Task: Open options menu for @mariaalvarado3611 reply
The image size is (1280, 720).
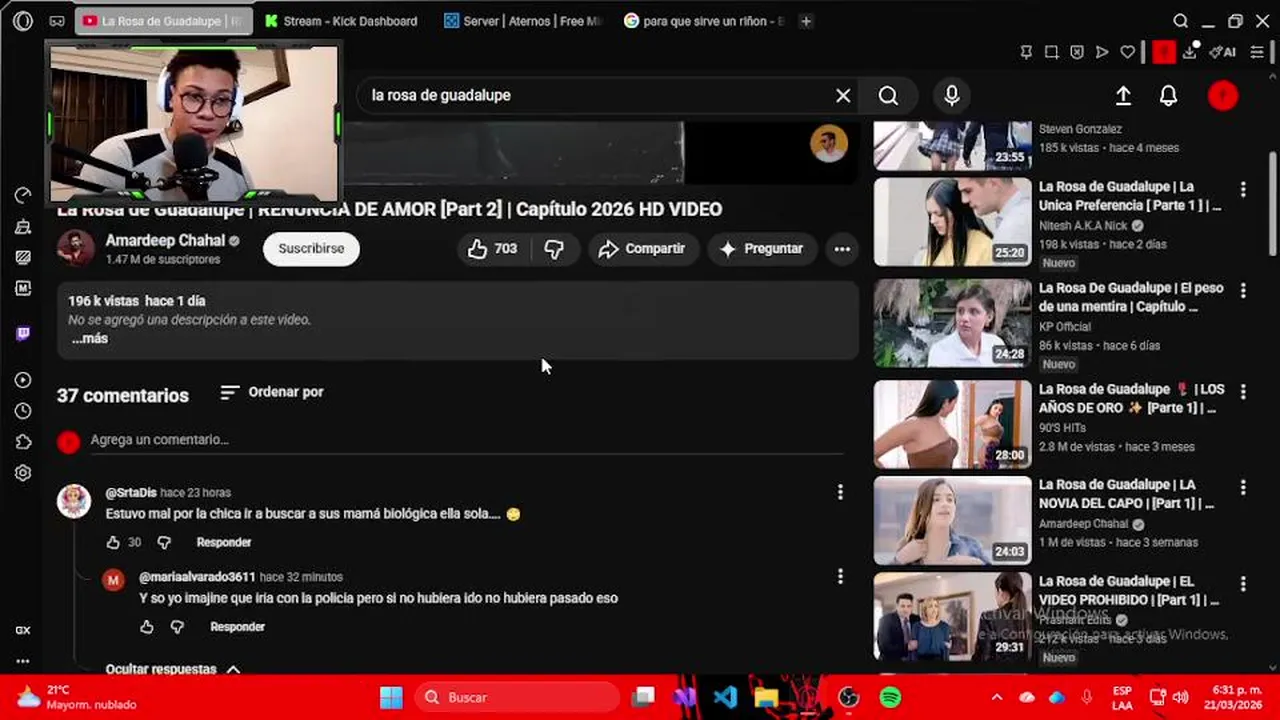Action: 840,576
